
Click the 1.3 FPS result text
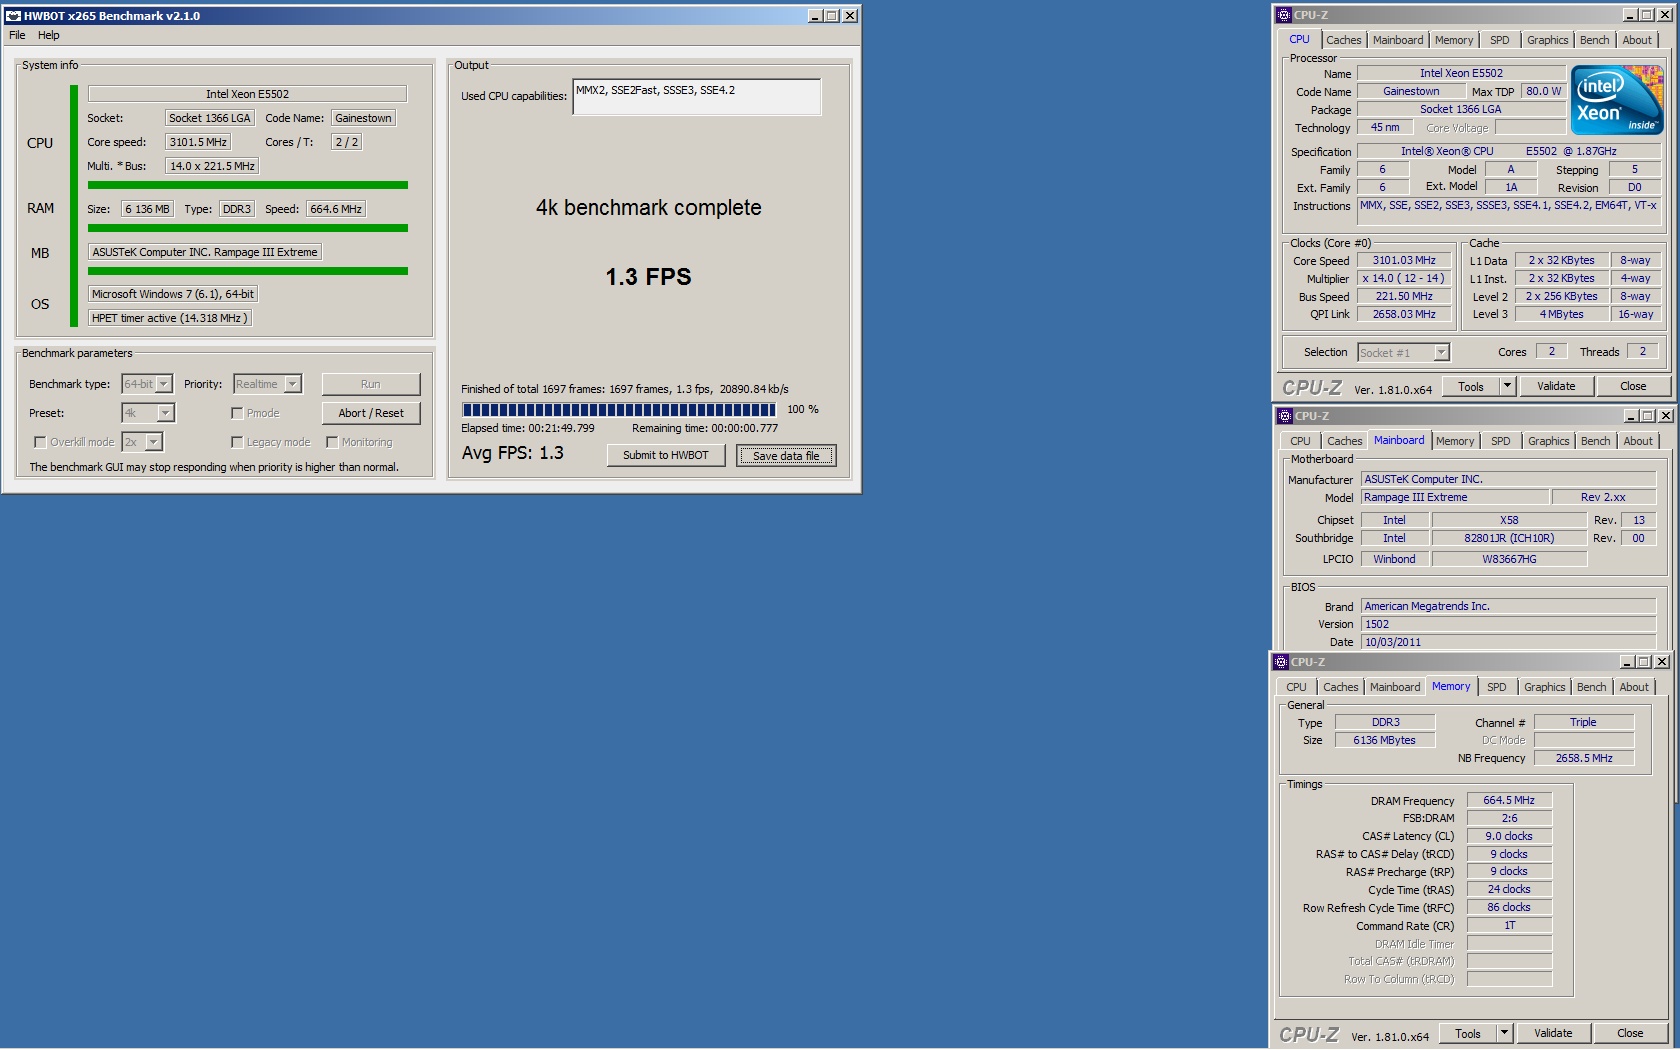pos(648,277)
